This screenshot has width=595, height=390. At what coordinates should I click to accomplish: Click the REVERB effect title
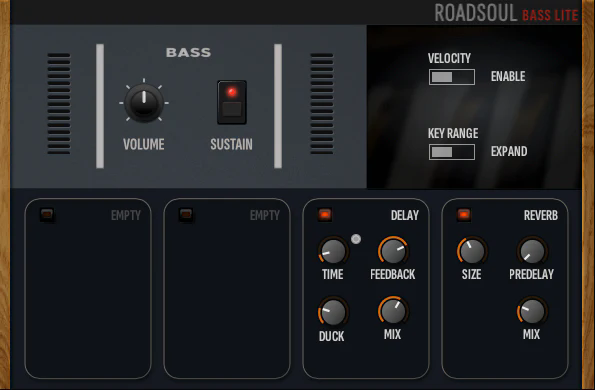pyautogui.click(x=541, y=215)
